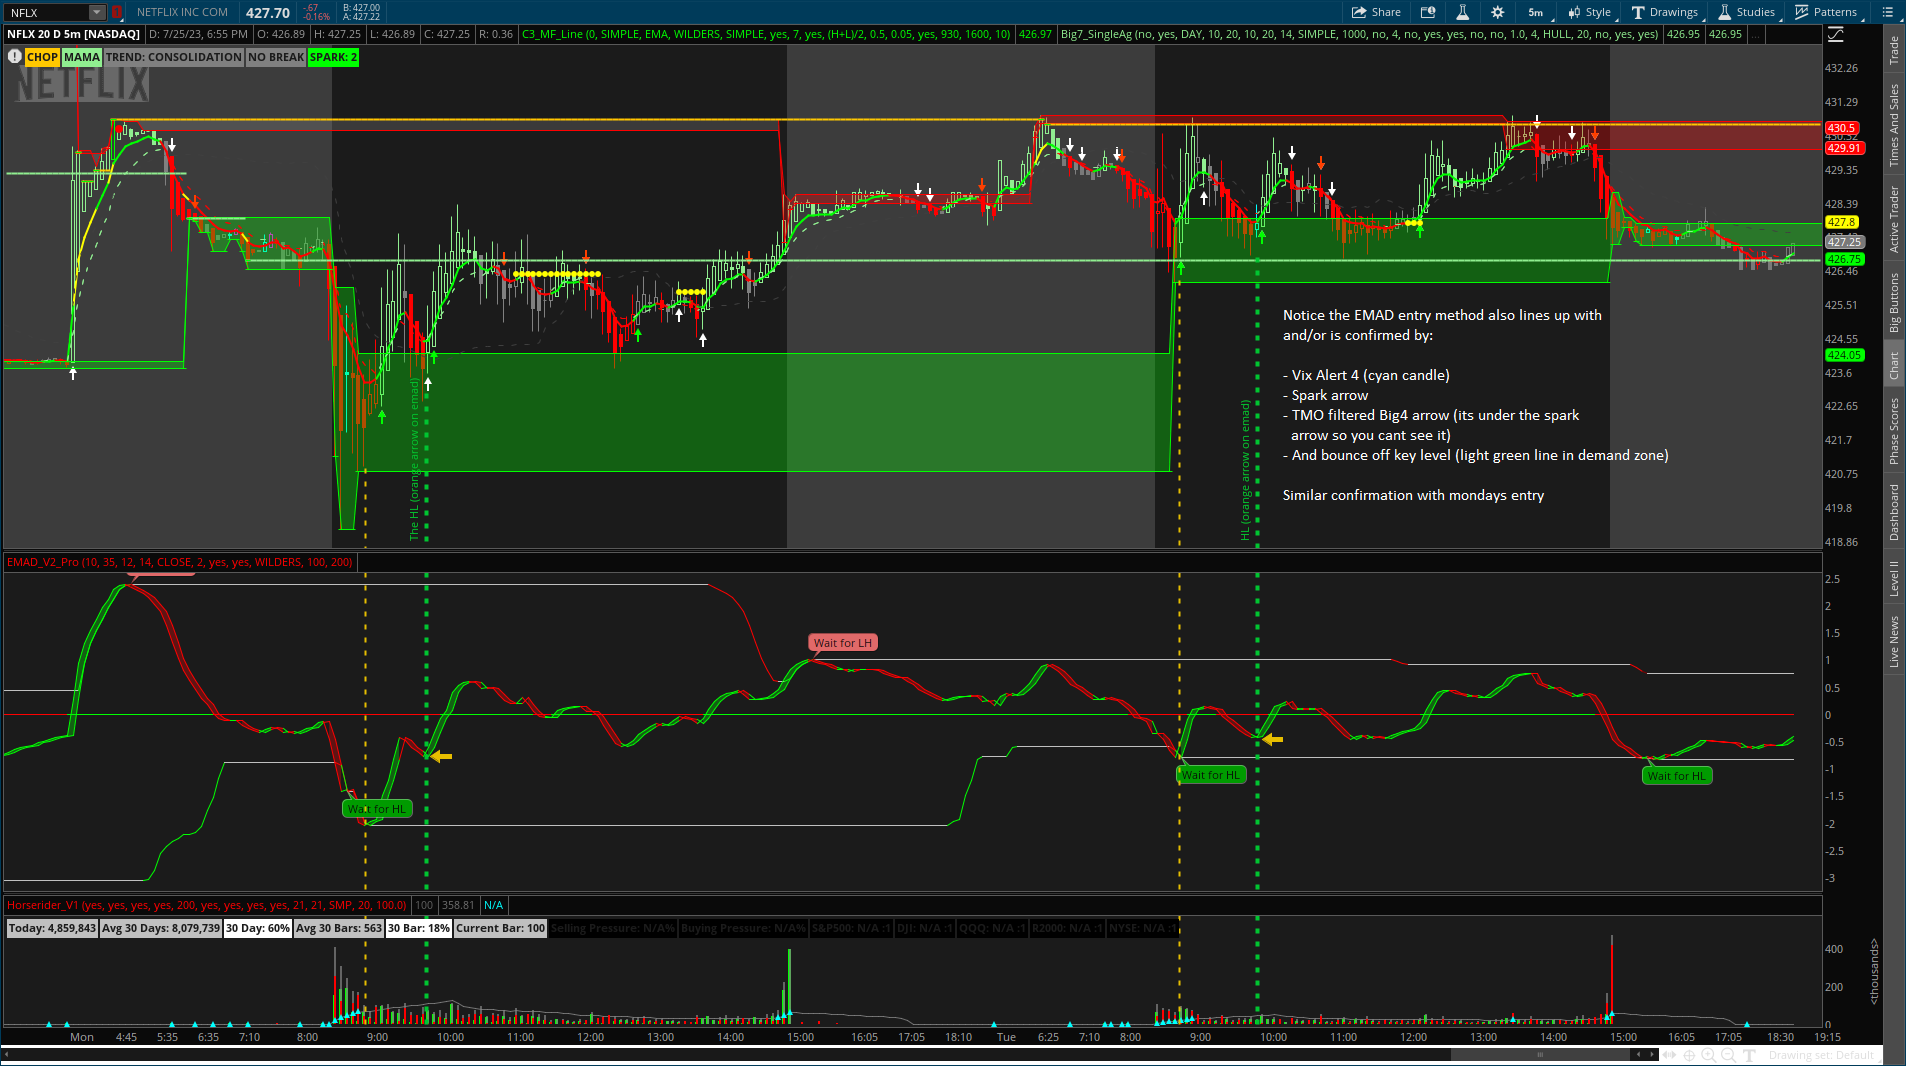This screenshot has height=1066, width=1906.
Task: Click the red number 1 link indicator
Action: pos(116,12)
